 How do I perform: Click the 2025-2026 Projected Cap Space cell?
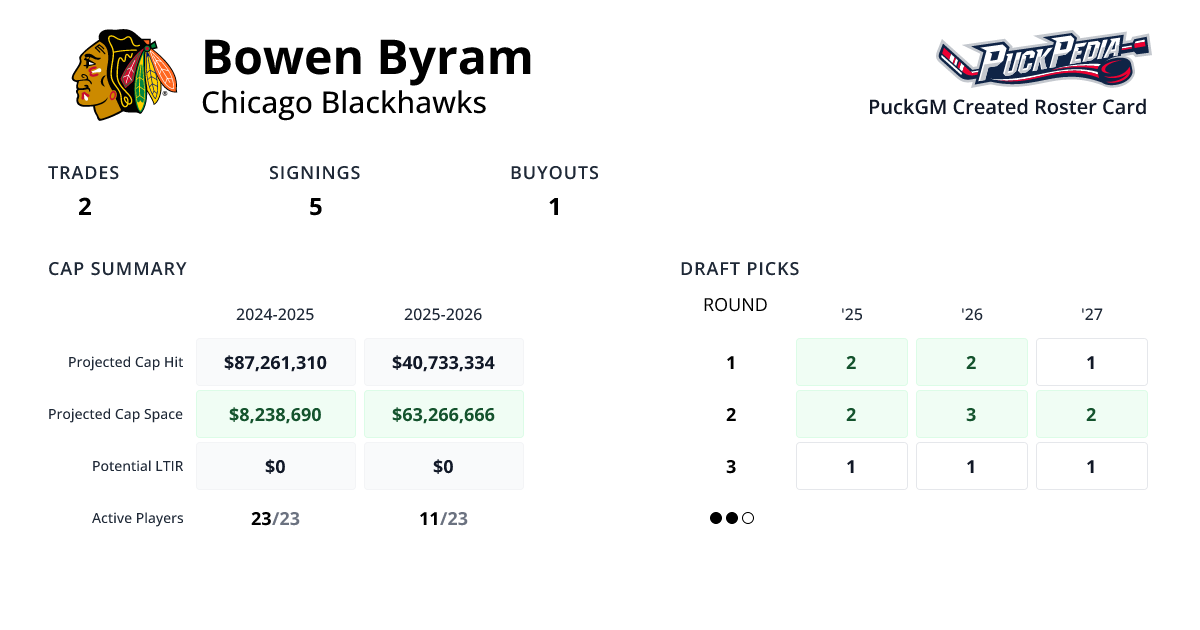tap(443, 414)
